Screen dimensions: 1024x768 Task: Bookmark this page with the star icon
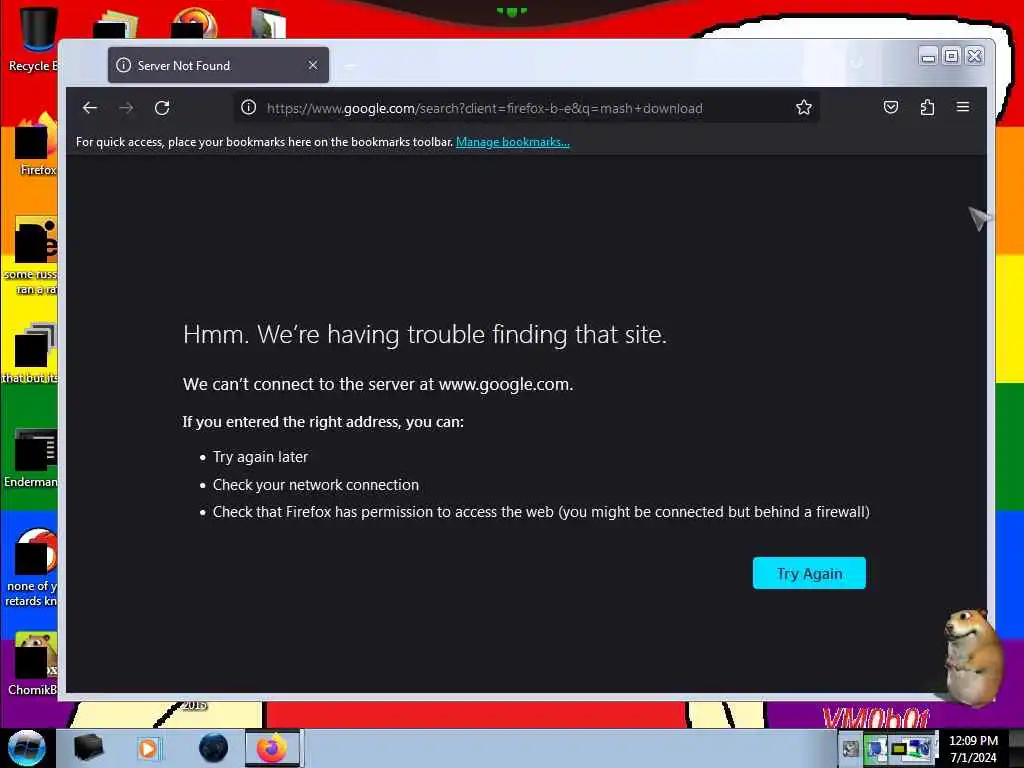coord(803,107)
